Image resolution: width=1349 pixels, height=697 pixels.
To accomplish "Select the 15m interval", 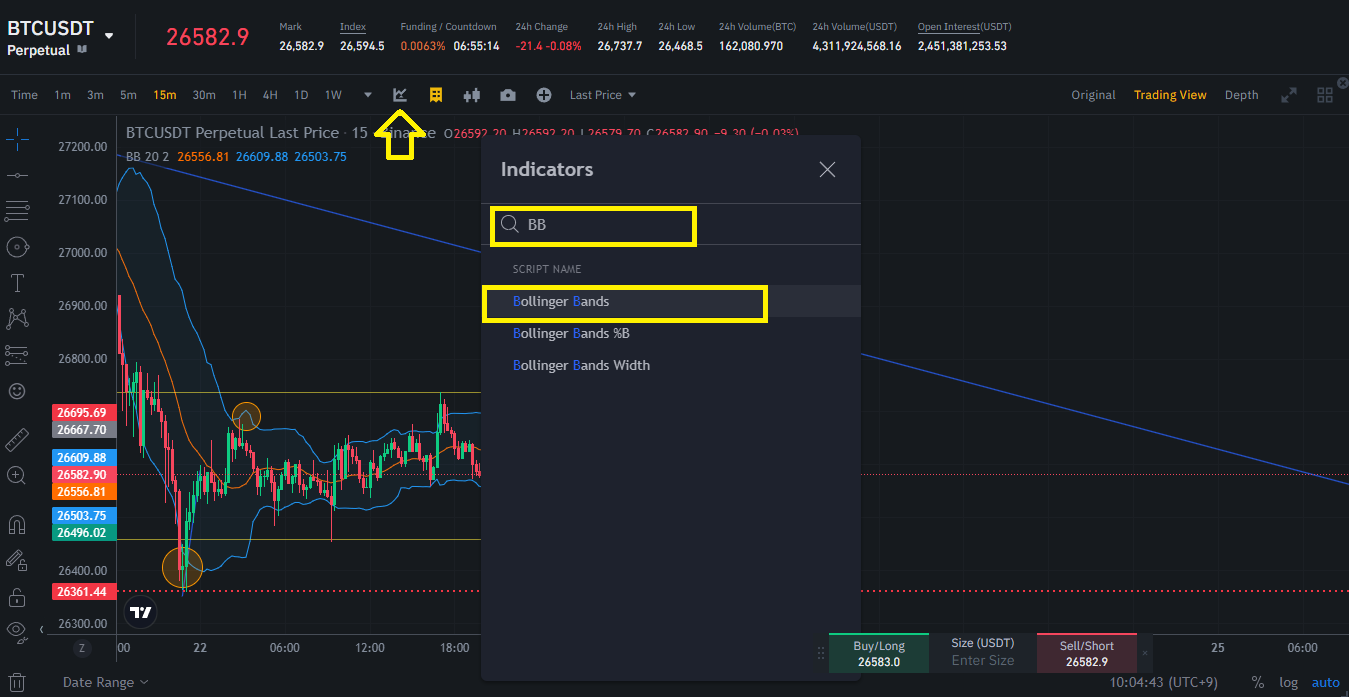I will pyautogui.click(x=164, y=95).
